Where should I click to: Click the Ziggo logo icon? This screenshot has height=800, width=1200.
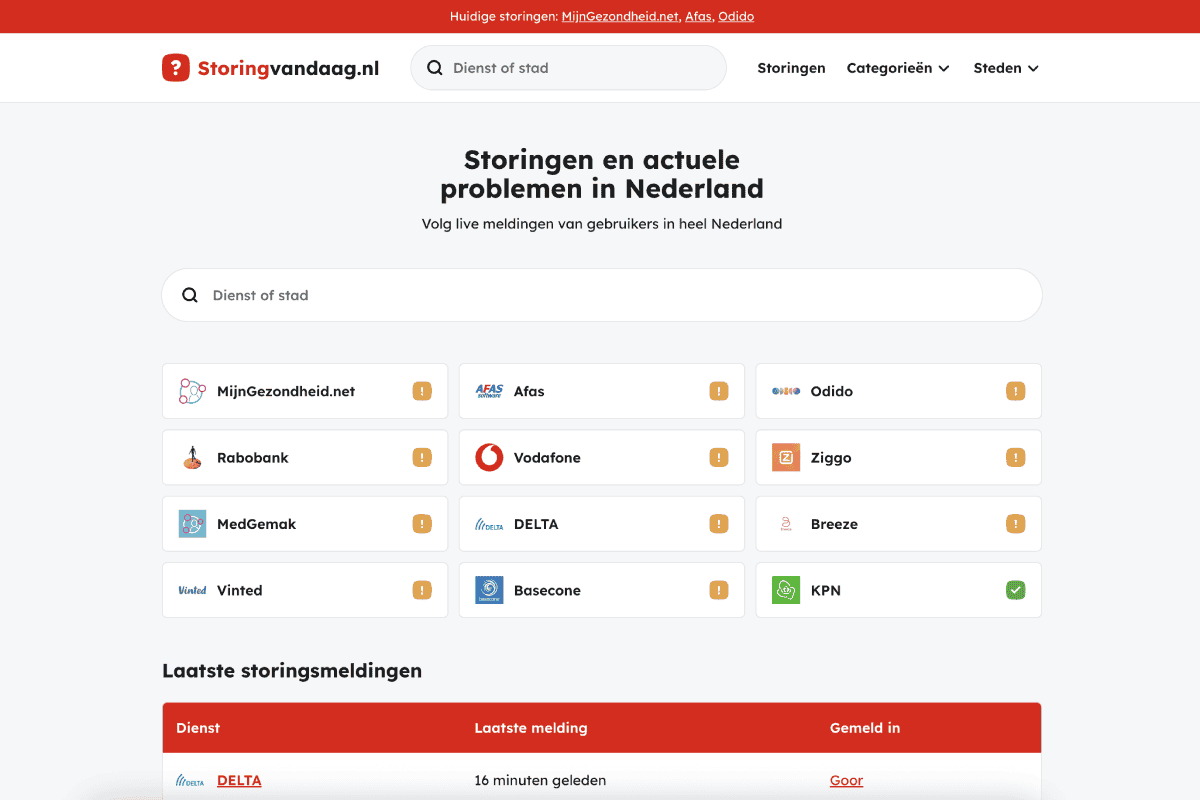pos(786,458)
